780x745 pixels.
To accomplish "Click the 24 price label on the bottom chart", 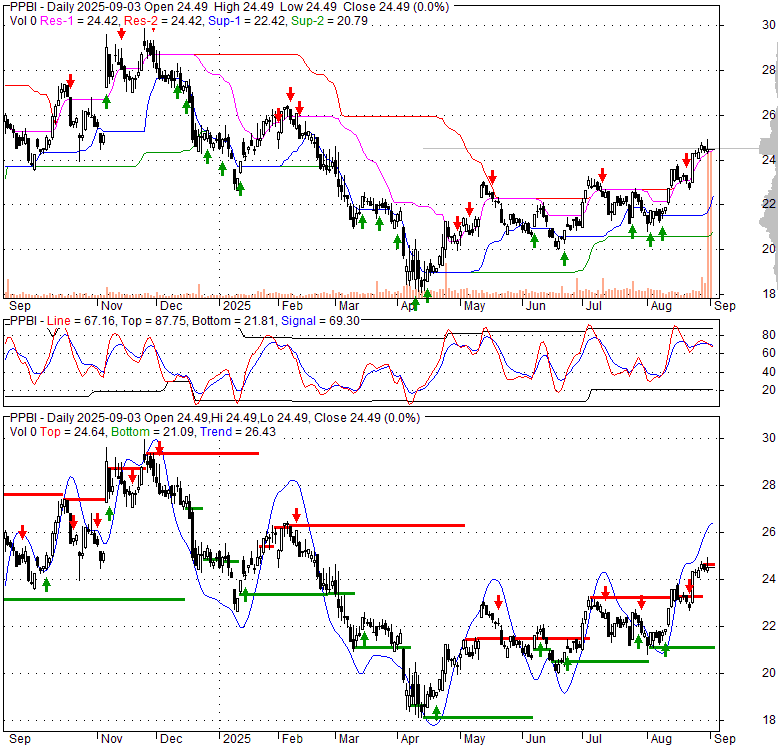I will (769, 578).
